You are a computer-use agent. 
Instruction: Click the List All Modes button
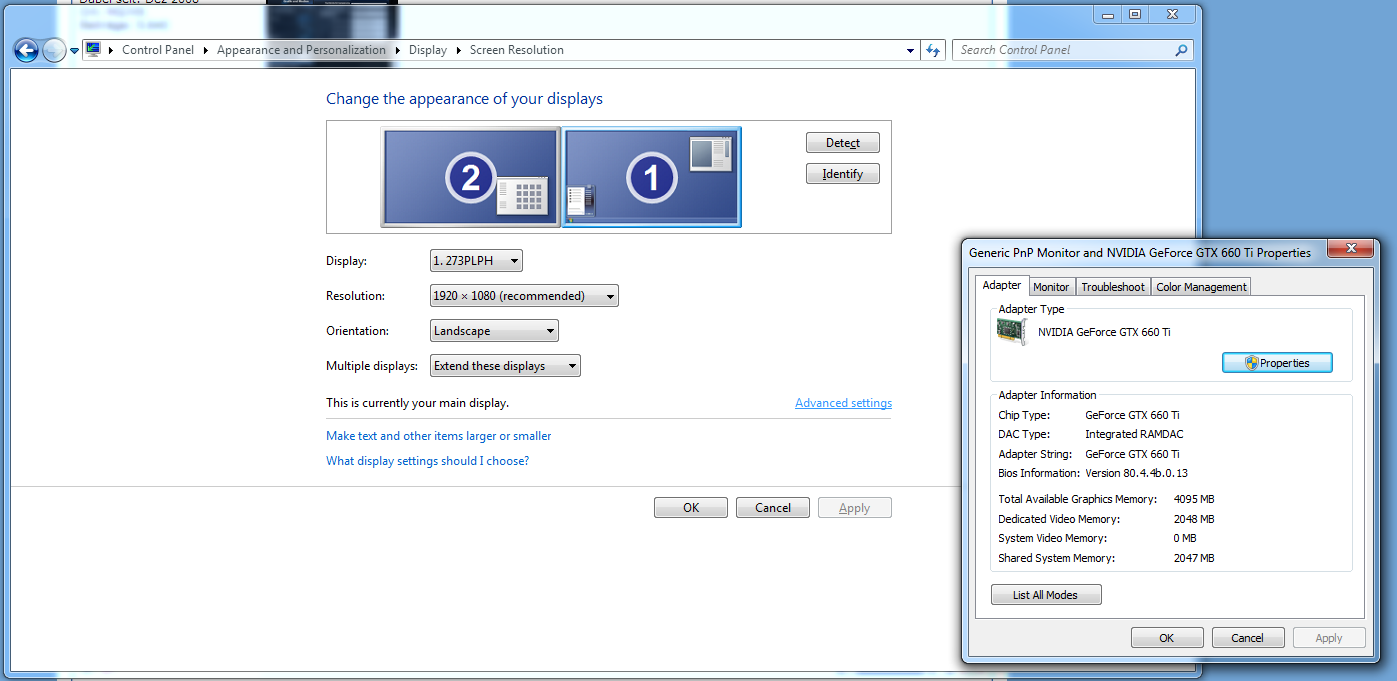[1046, 595]
